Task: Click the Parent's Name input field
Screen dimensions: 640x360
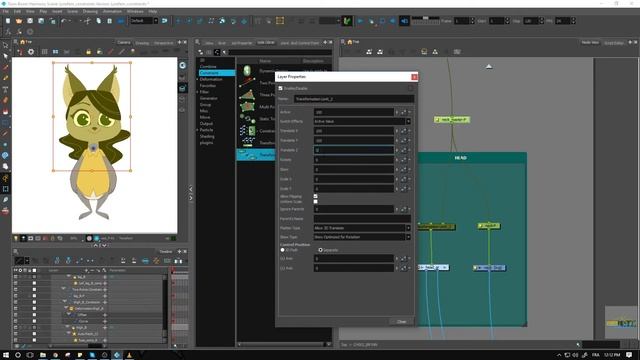Action: (x=362, y=219)
